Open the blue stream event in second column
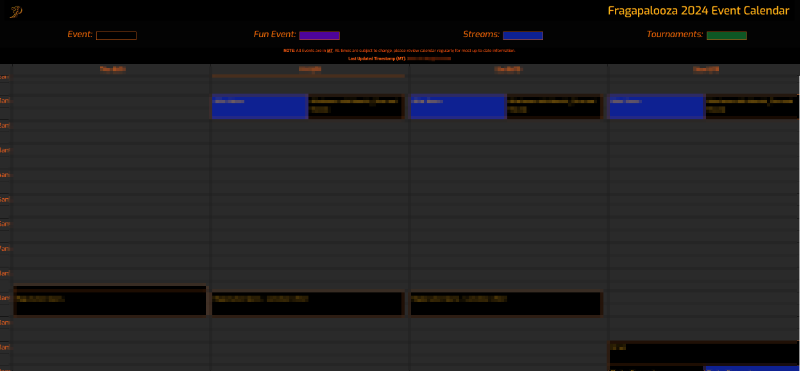Image resolution: width=800 pixels, height=371 pixels. (260, 107)
